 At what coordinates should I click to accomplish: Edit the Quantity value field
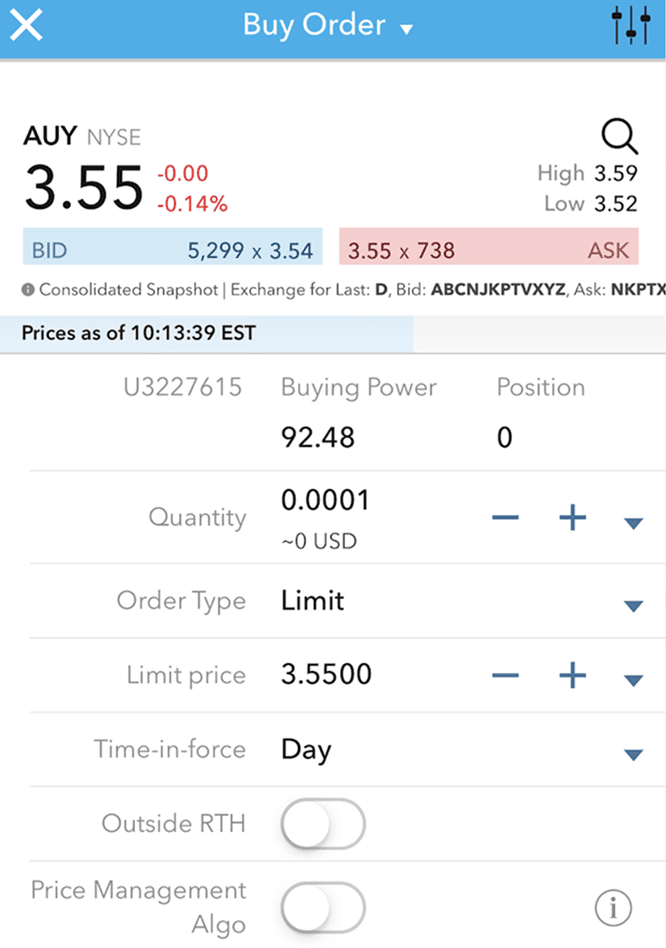pos(326,500)
